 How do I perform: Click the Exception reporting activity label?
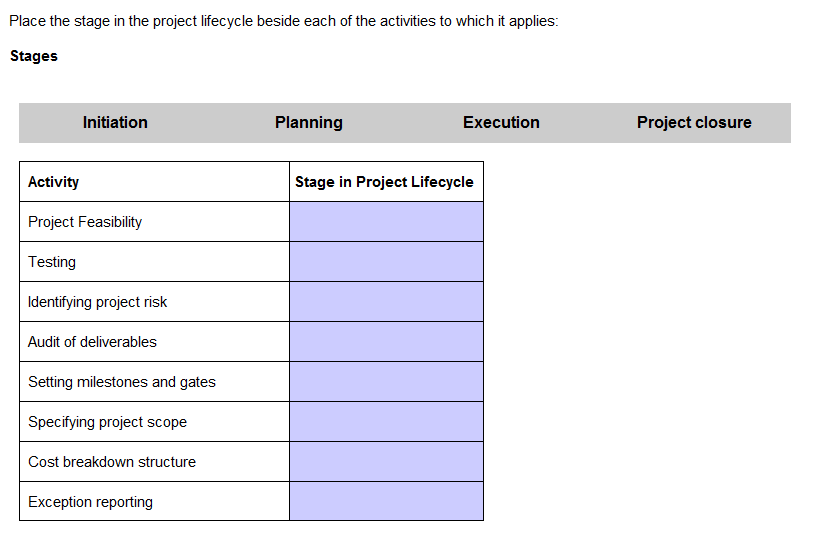coord(90,502)
